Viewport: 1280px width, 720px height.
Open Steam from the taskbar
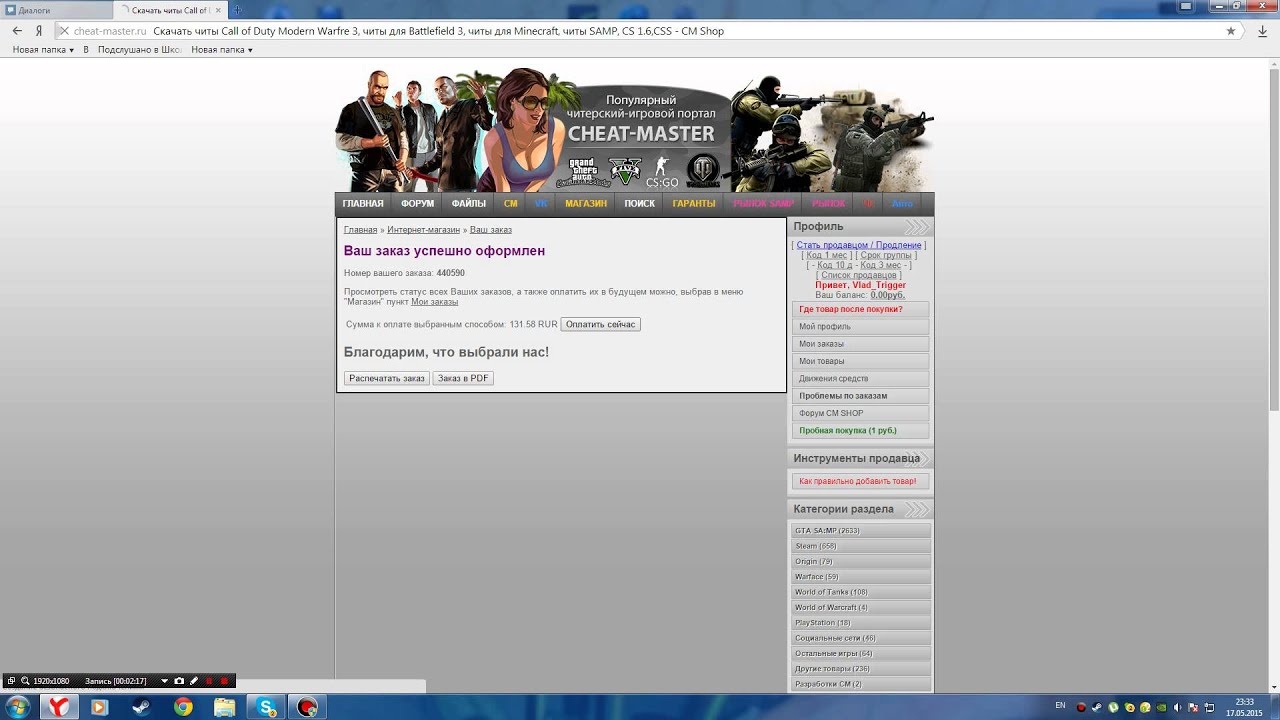coord(141,707)
